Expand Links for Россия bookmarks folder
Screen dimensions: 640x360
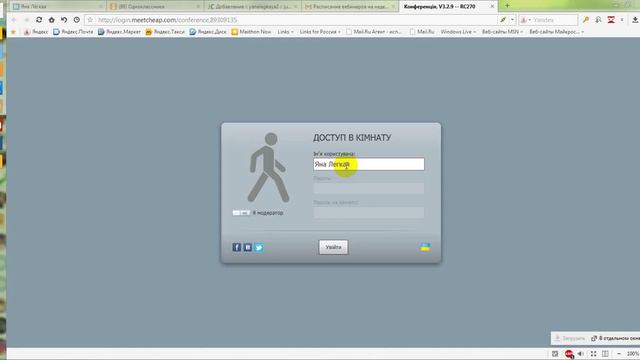[x=320, y=31]
